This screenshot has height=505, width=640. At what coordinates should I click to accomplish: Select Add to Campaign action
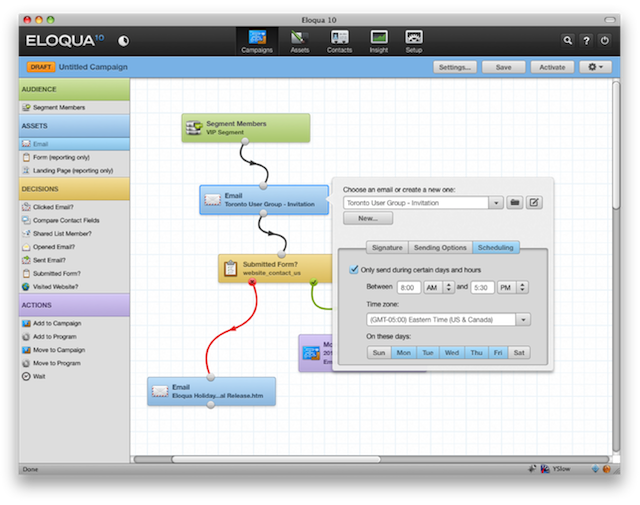point(74,323)
